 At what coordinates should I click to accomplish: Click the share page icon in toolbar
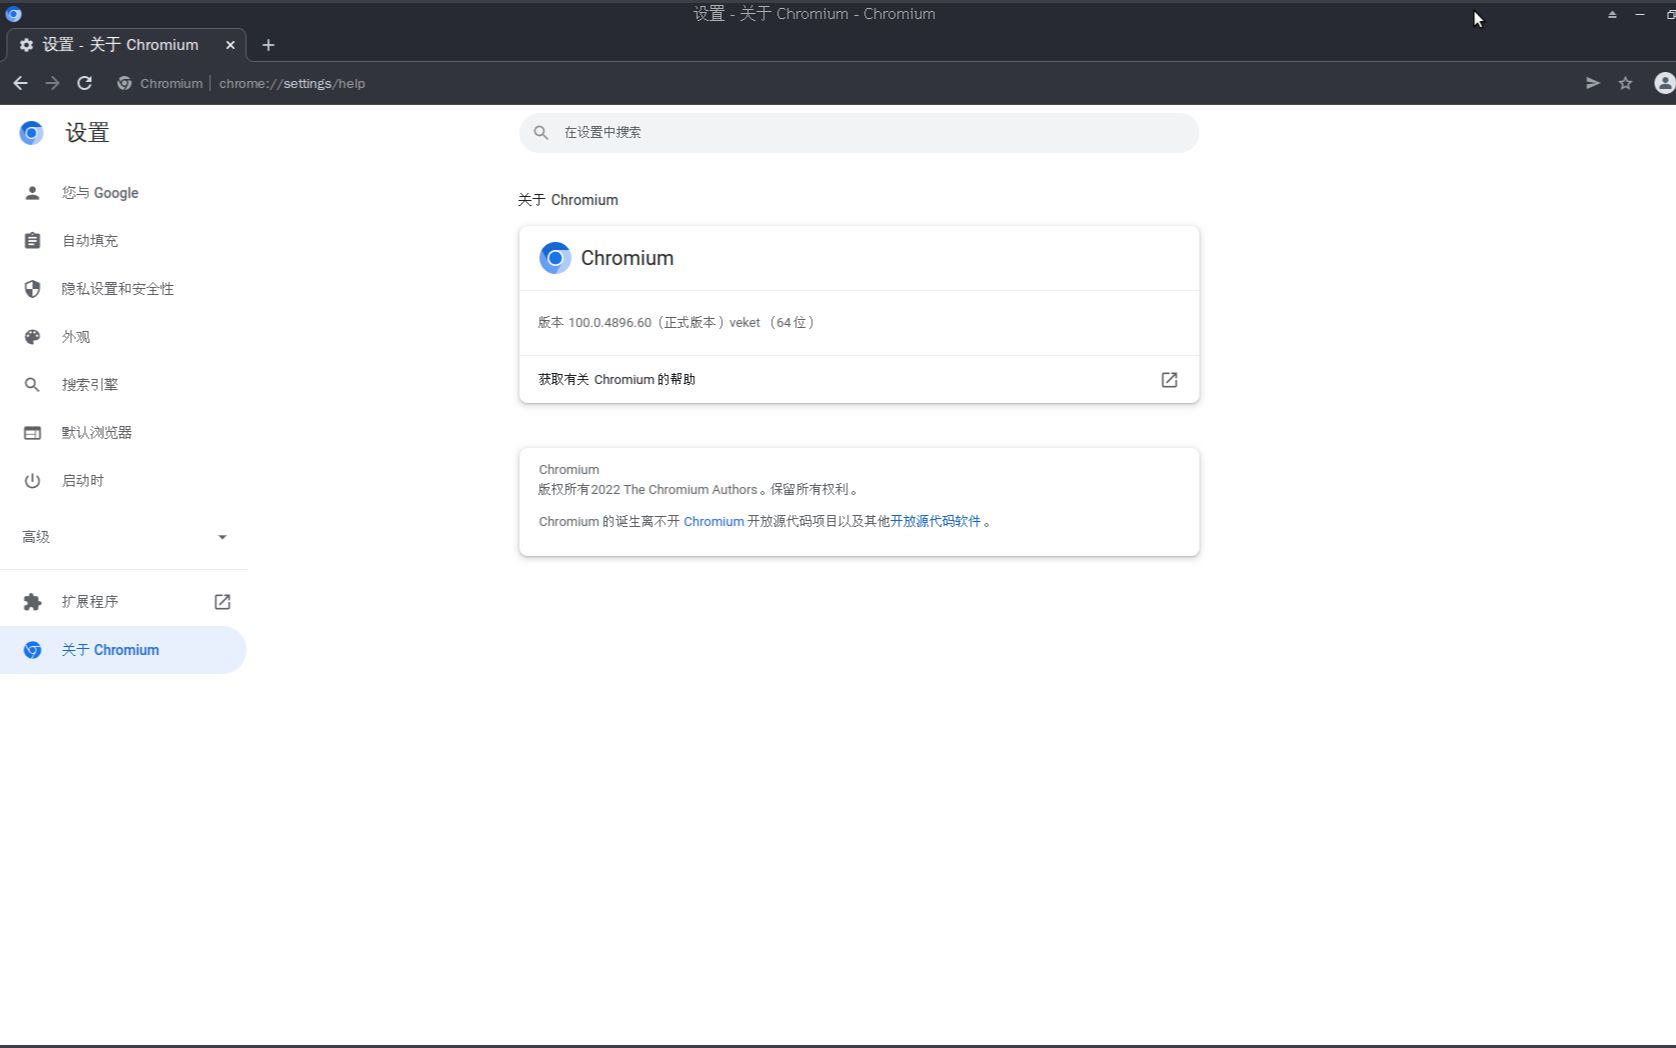pyautogui.click(x=1593, y=83)
